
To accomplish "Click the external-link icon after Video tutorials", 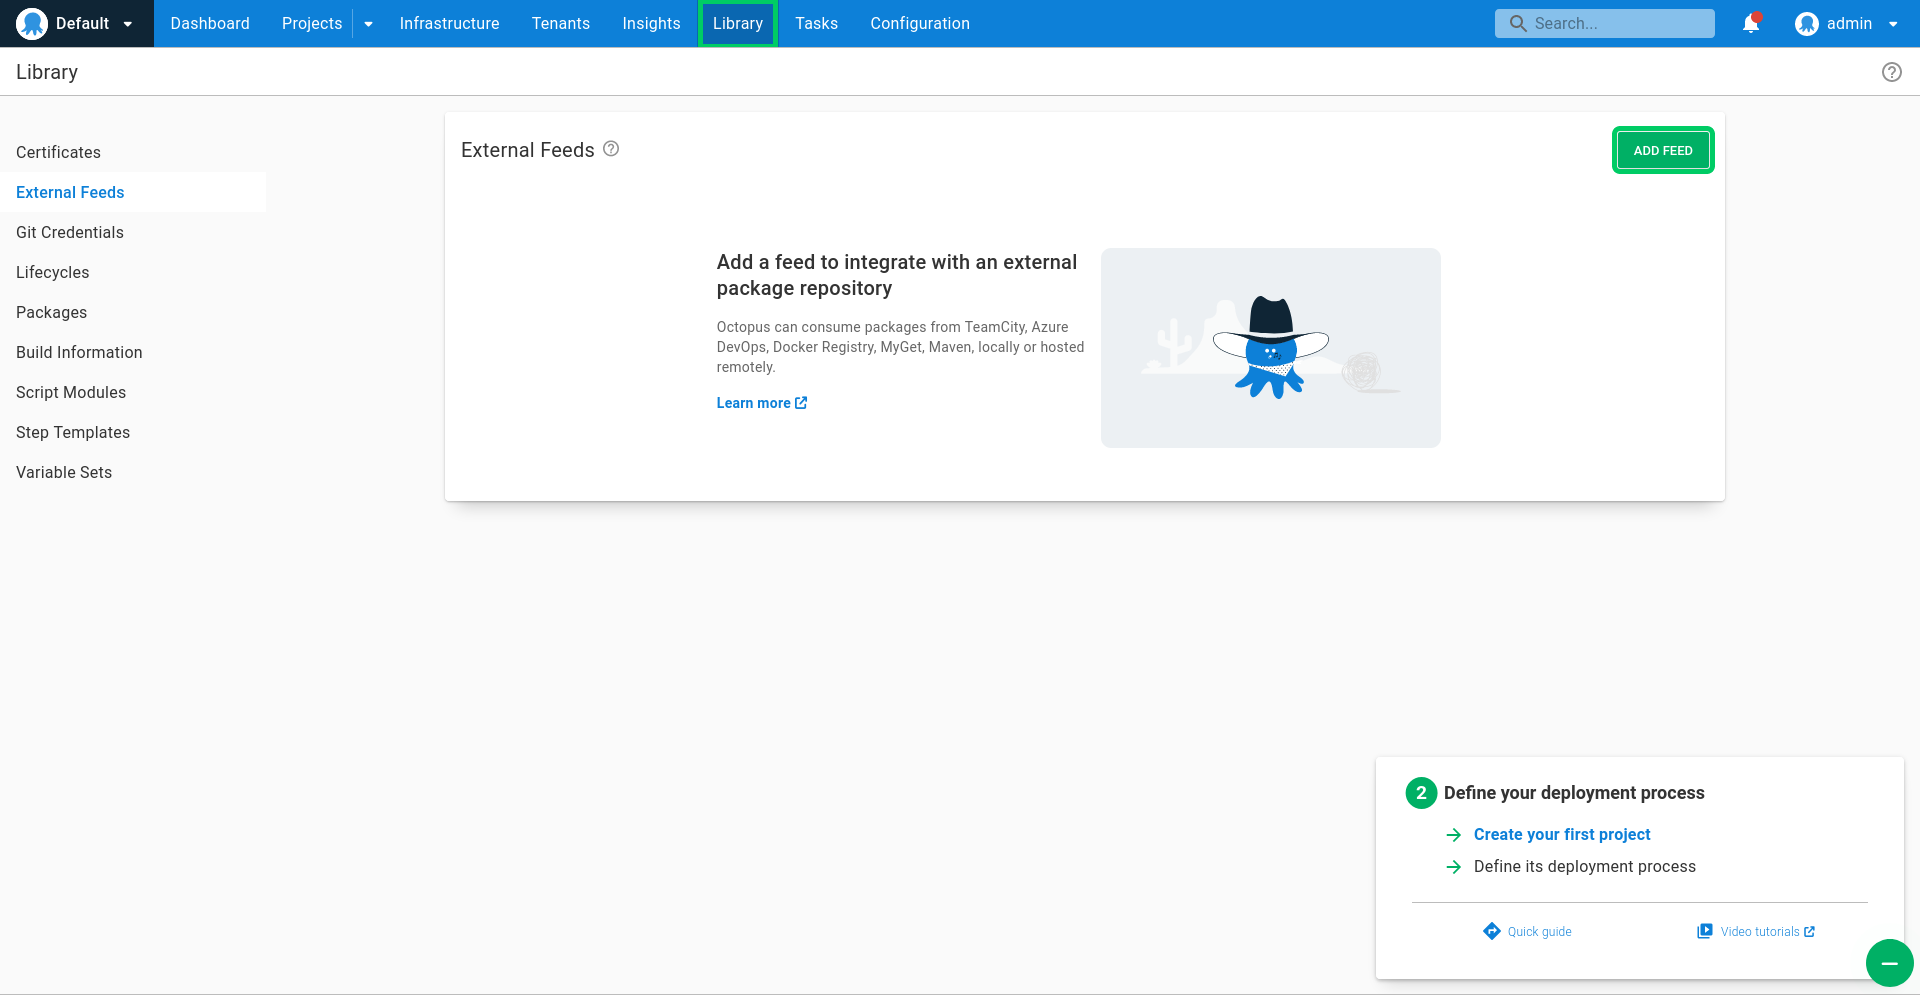I will 1809,931.
